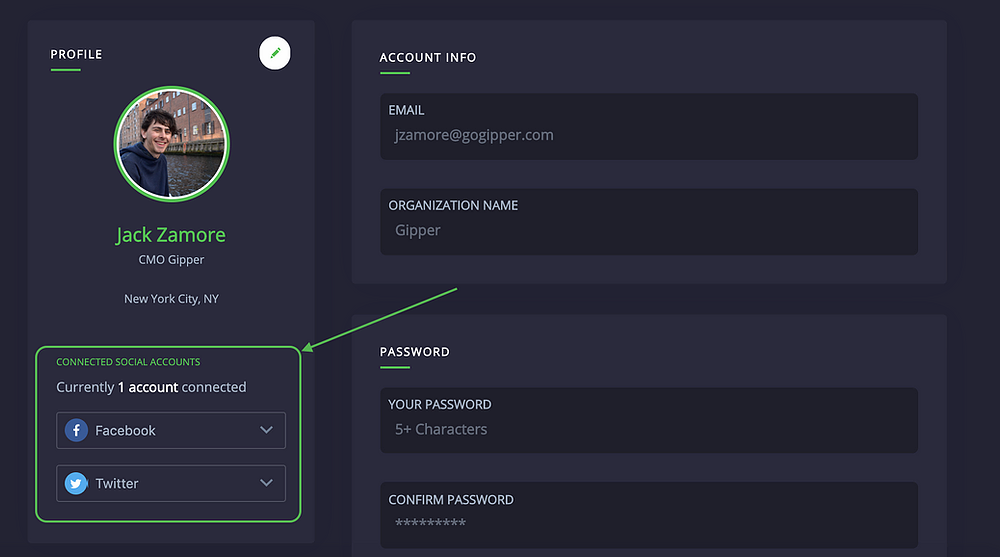The image size is (1000, 557).
Task: Click the green pencil edit profile icon
Action: tap(275, 53)
